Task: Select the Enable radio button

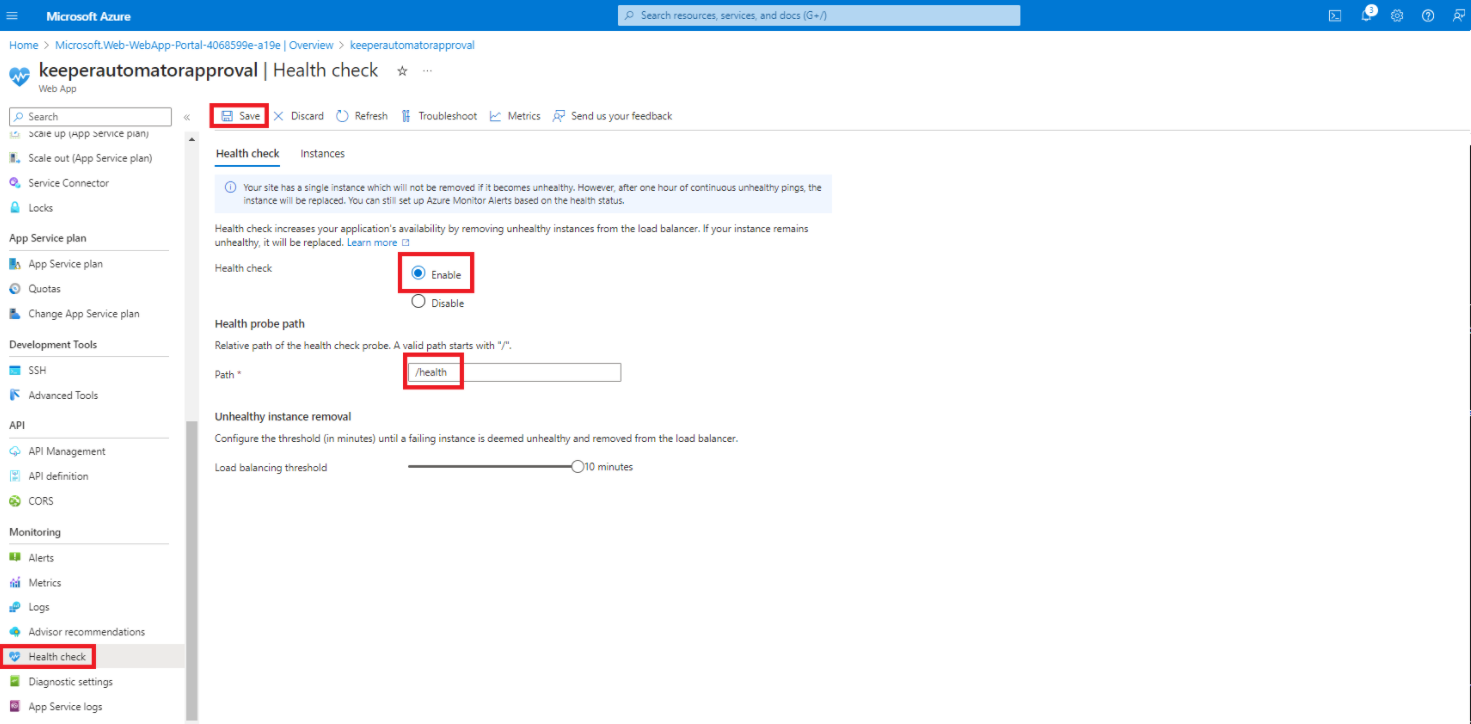Action: 418,273
